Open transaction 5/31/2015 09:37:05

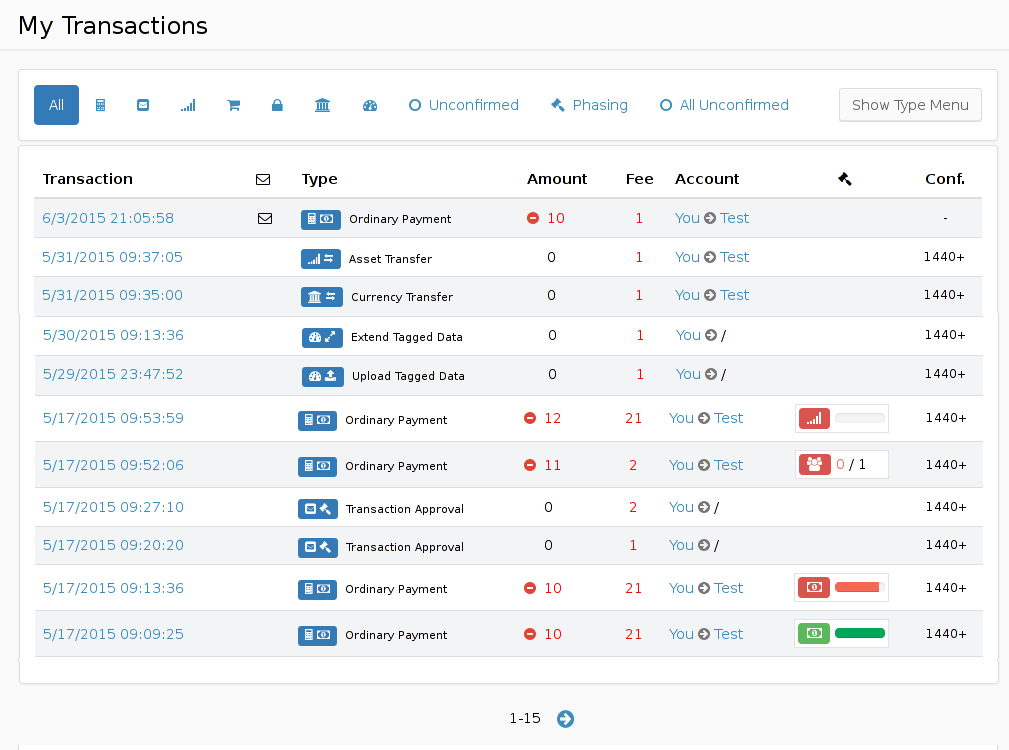112,257
